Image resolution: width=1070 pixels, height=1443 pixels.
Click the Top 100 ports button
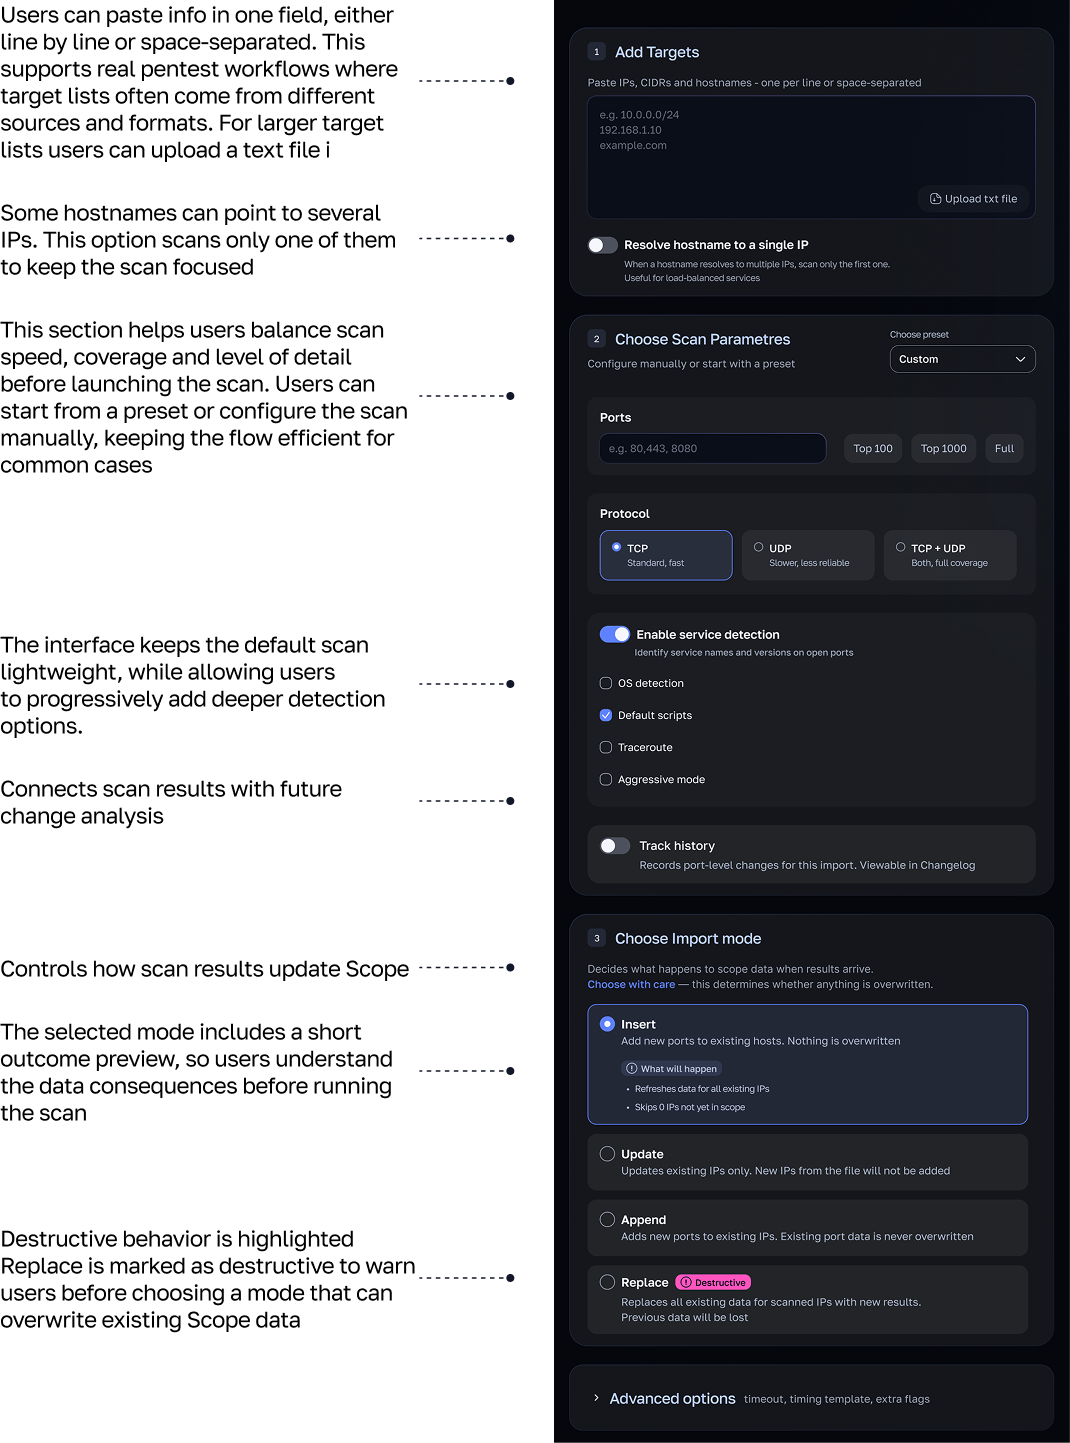click(873, 448)
